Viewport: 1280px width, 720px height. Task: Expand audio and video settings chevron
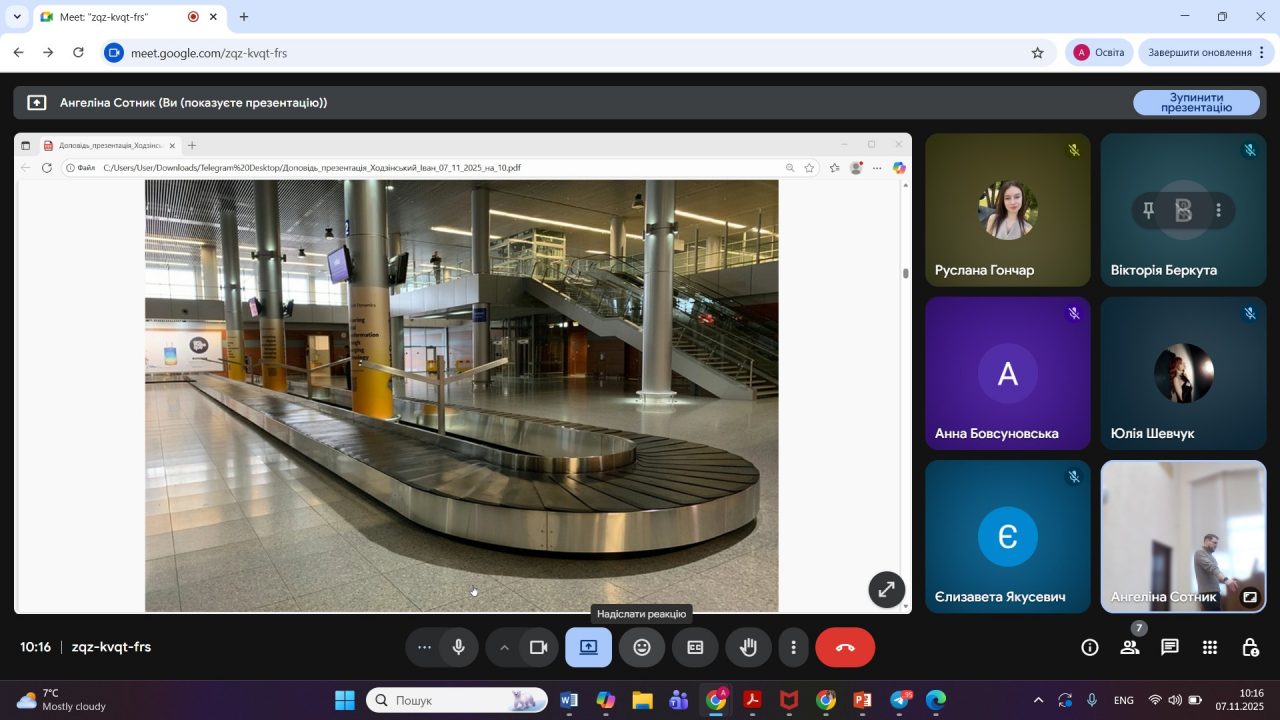click(x=504, y=647)
